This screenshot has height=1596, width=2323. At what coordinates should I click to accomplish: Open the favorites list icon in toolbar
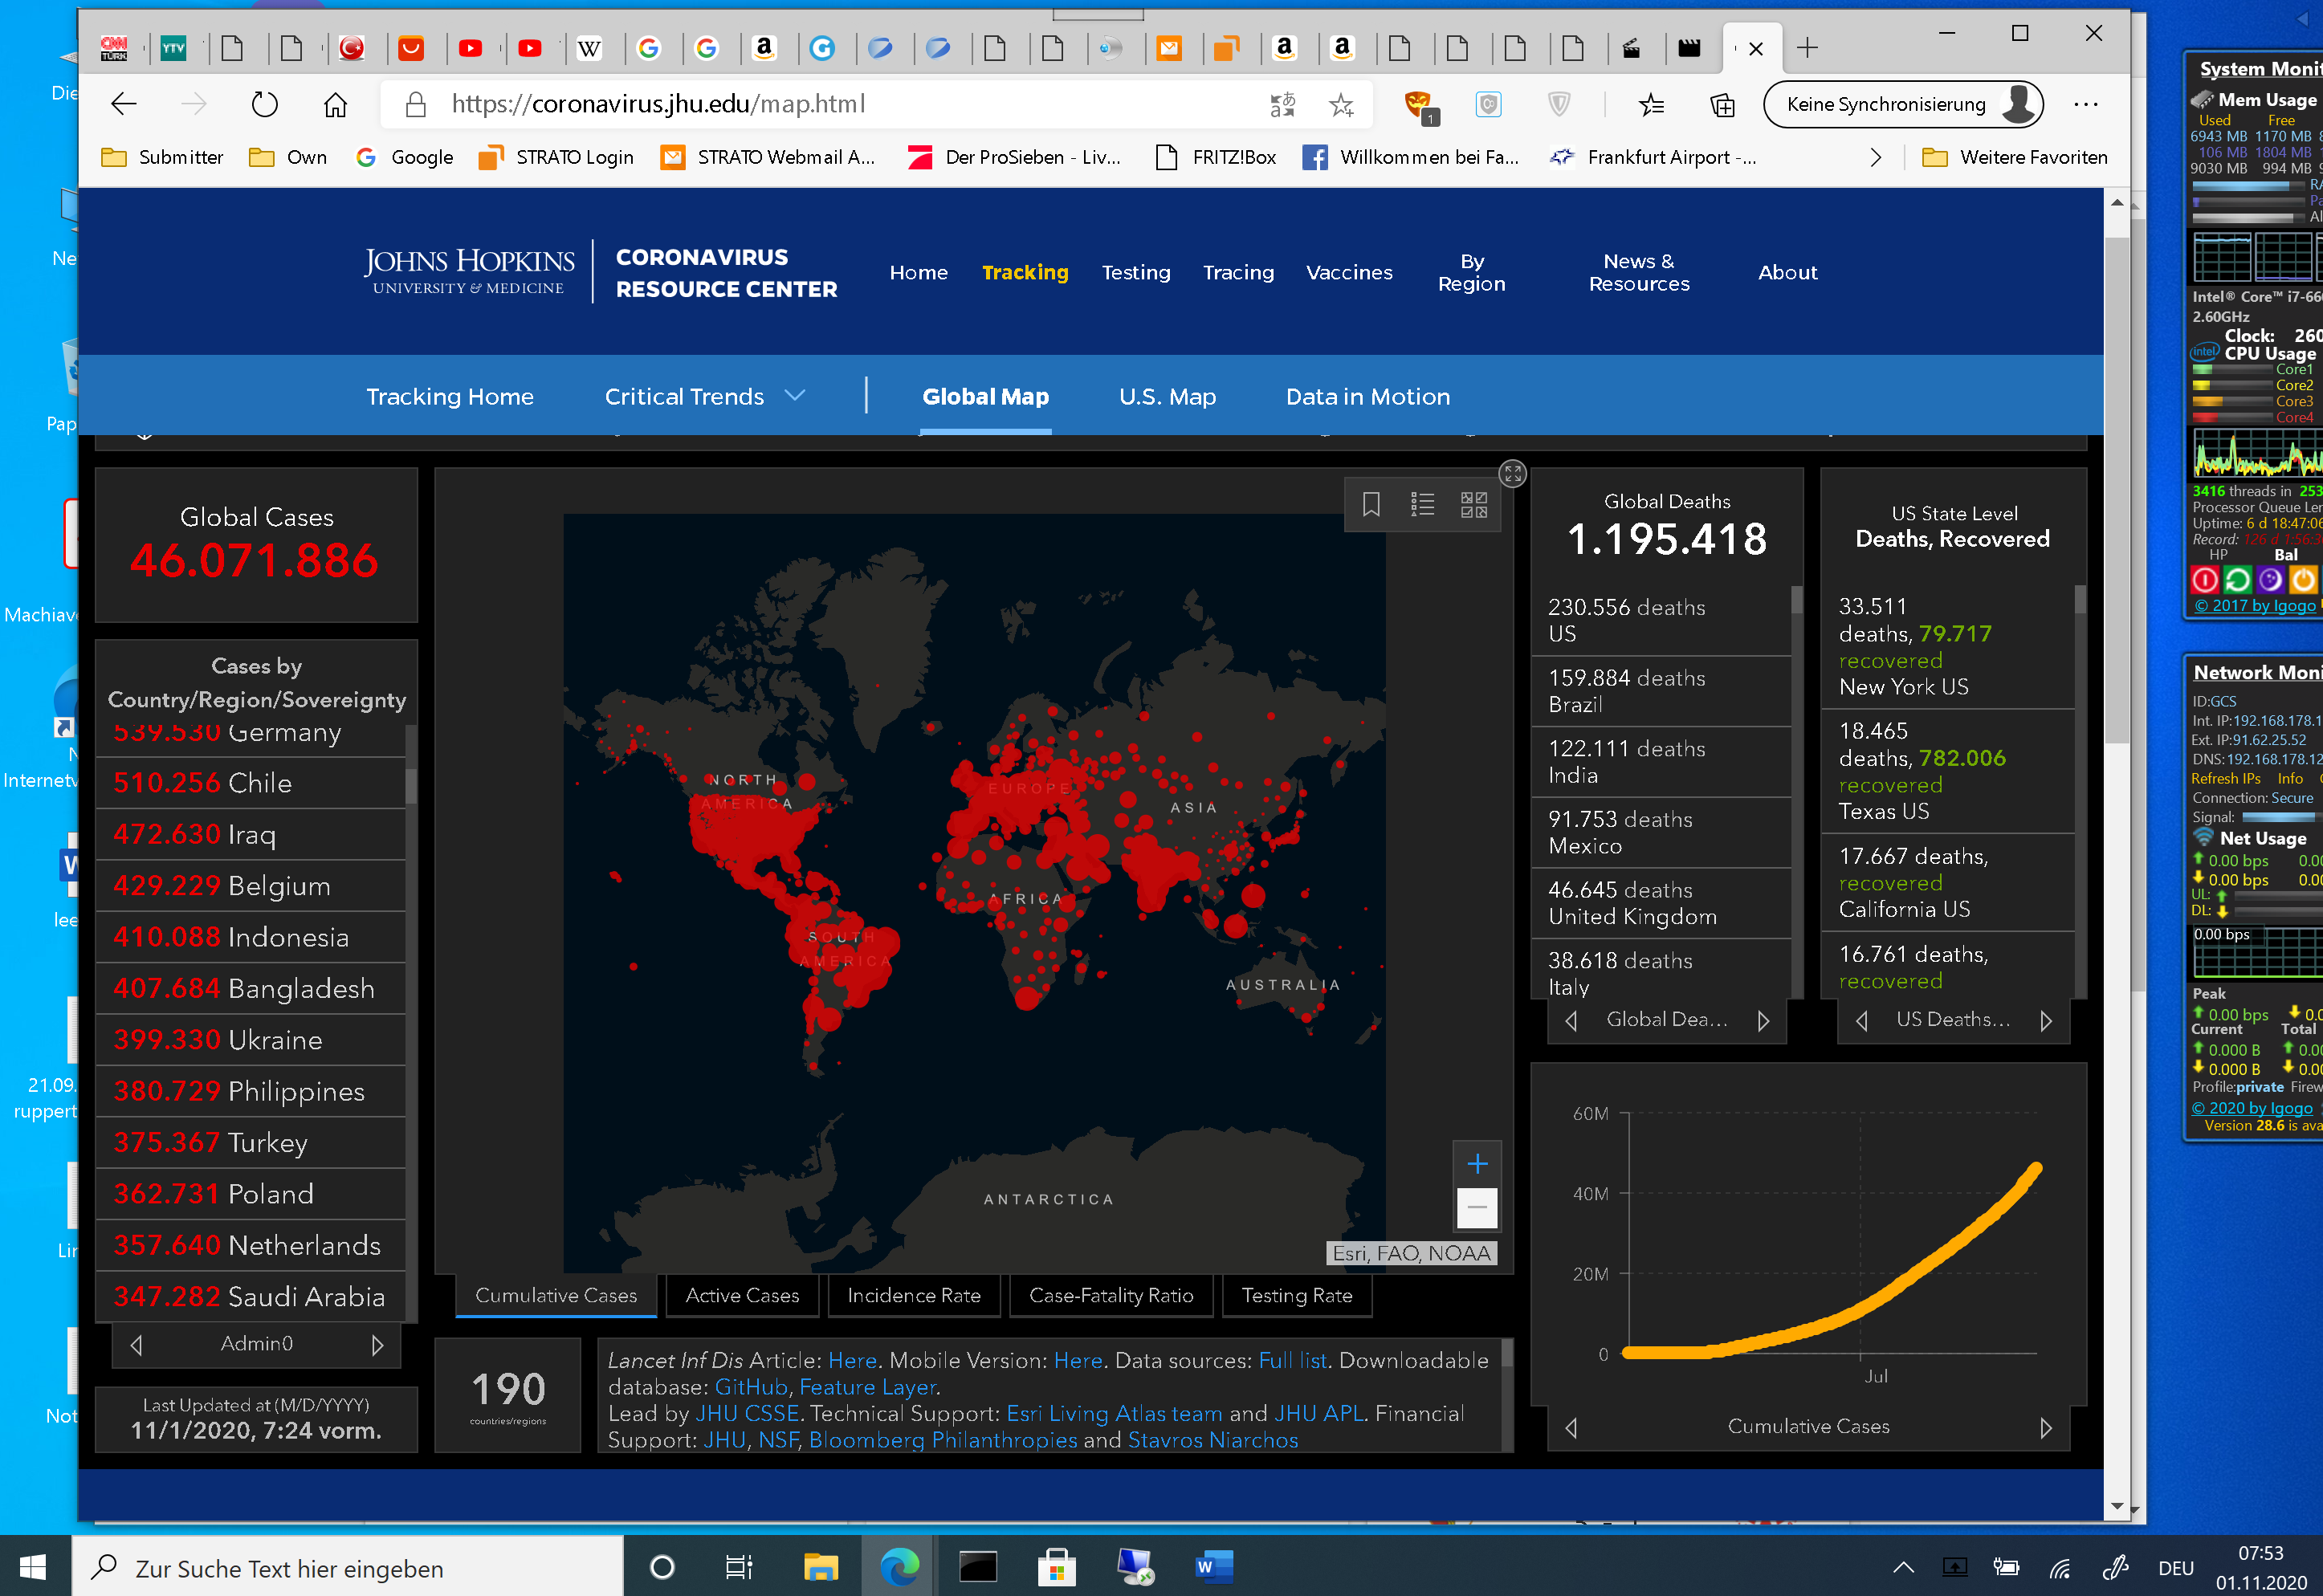[1651, 104]
